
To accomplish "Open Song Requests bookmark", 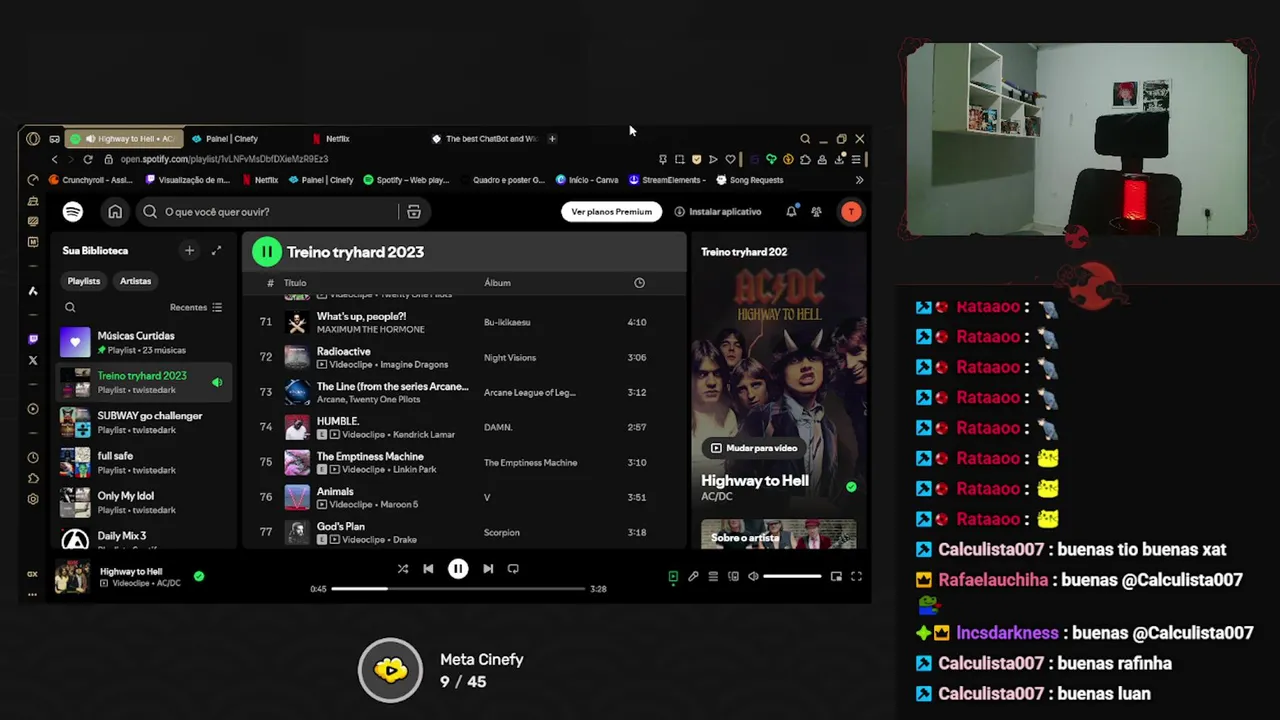I will click(x=750, y=180).
